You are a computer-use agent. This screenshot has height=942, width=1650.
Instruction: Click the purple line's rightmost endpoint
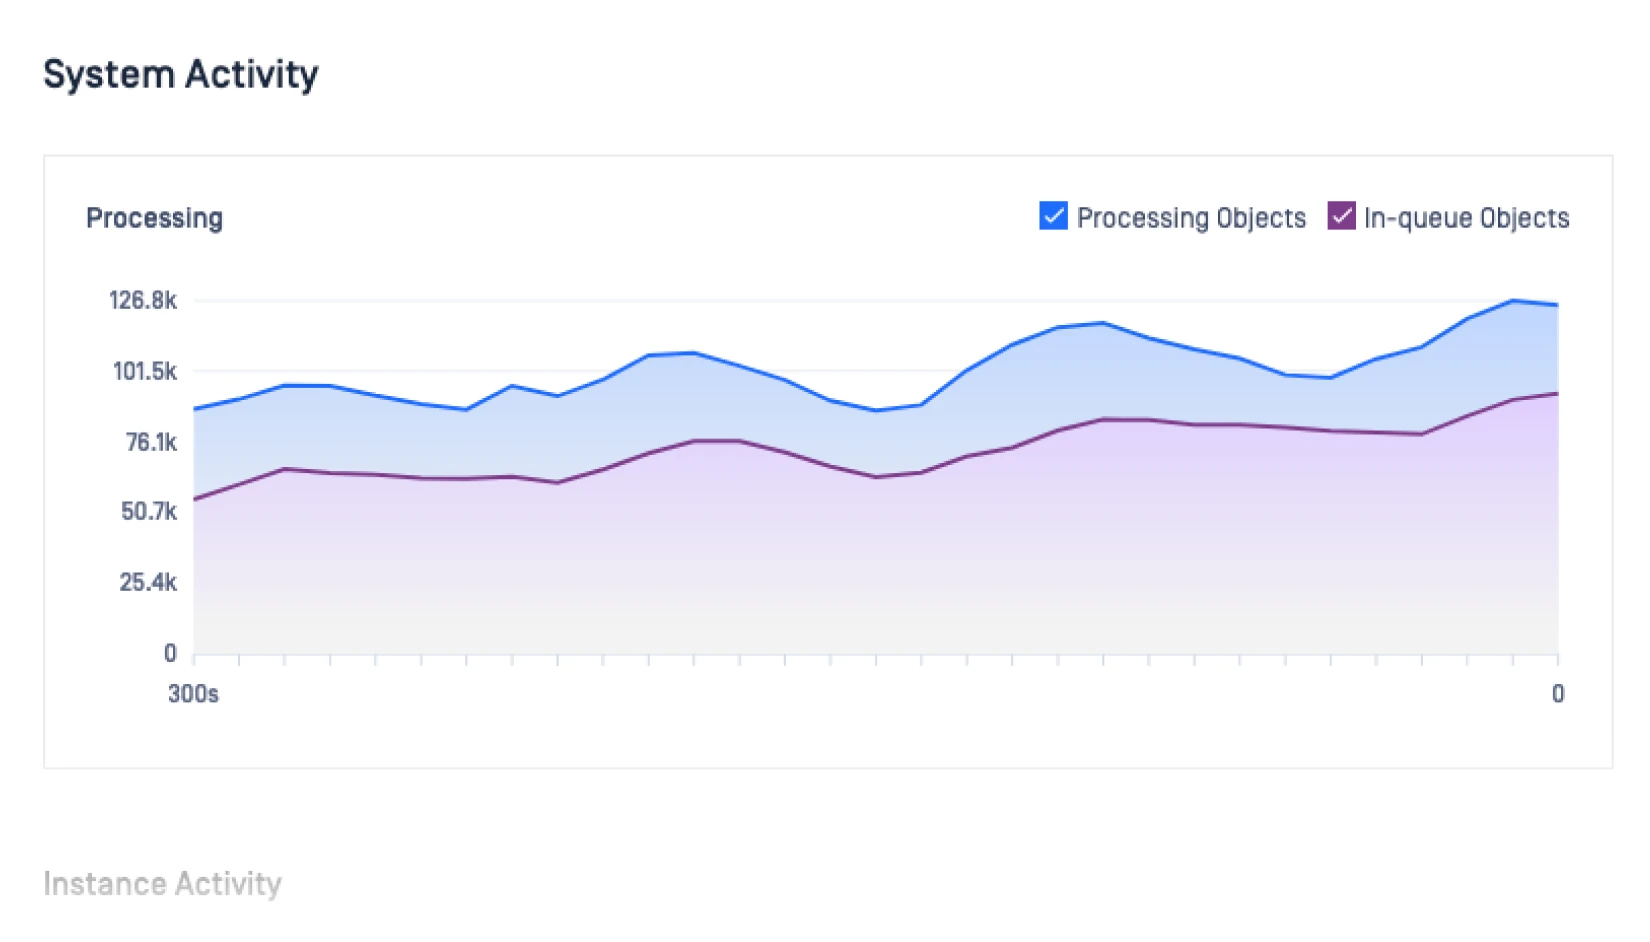1557,394
